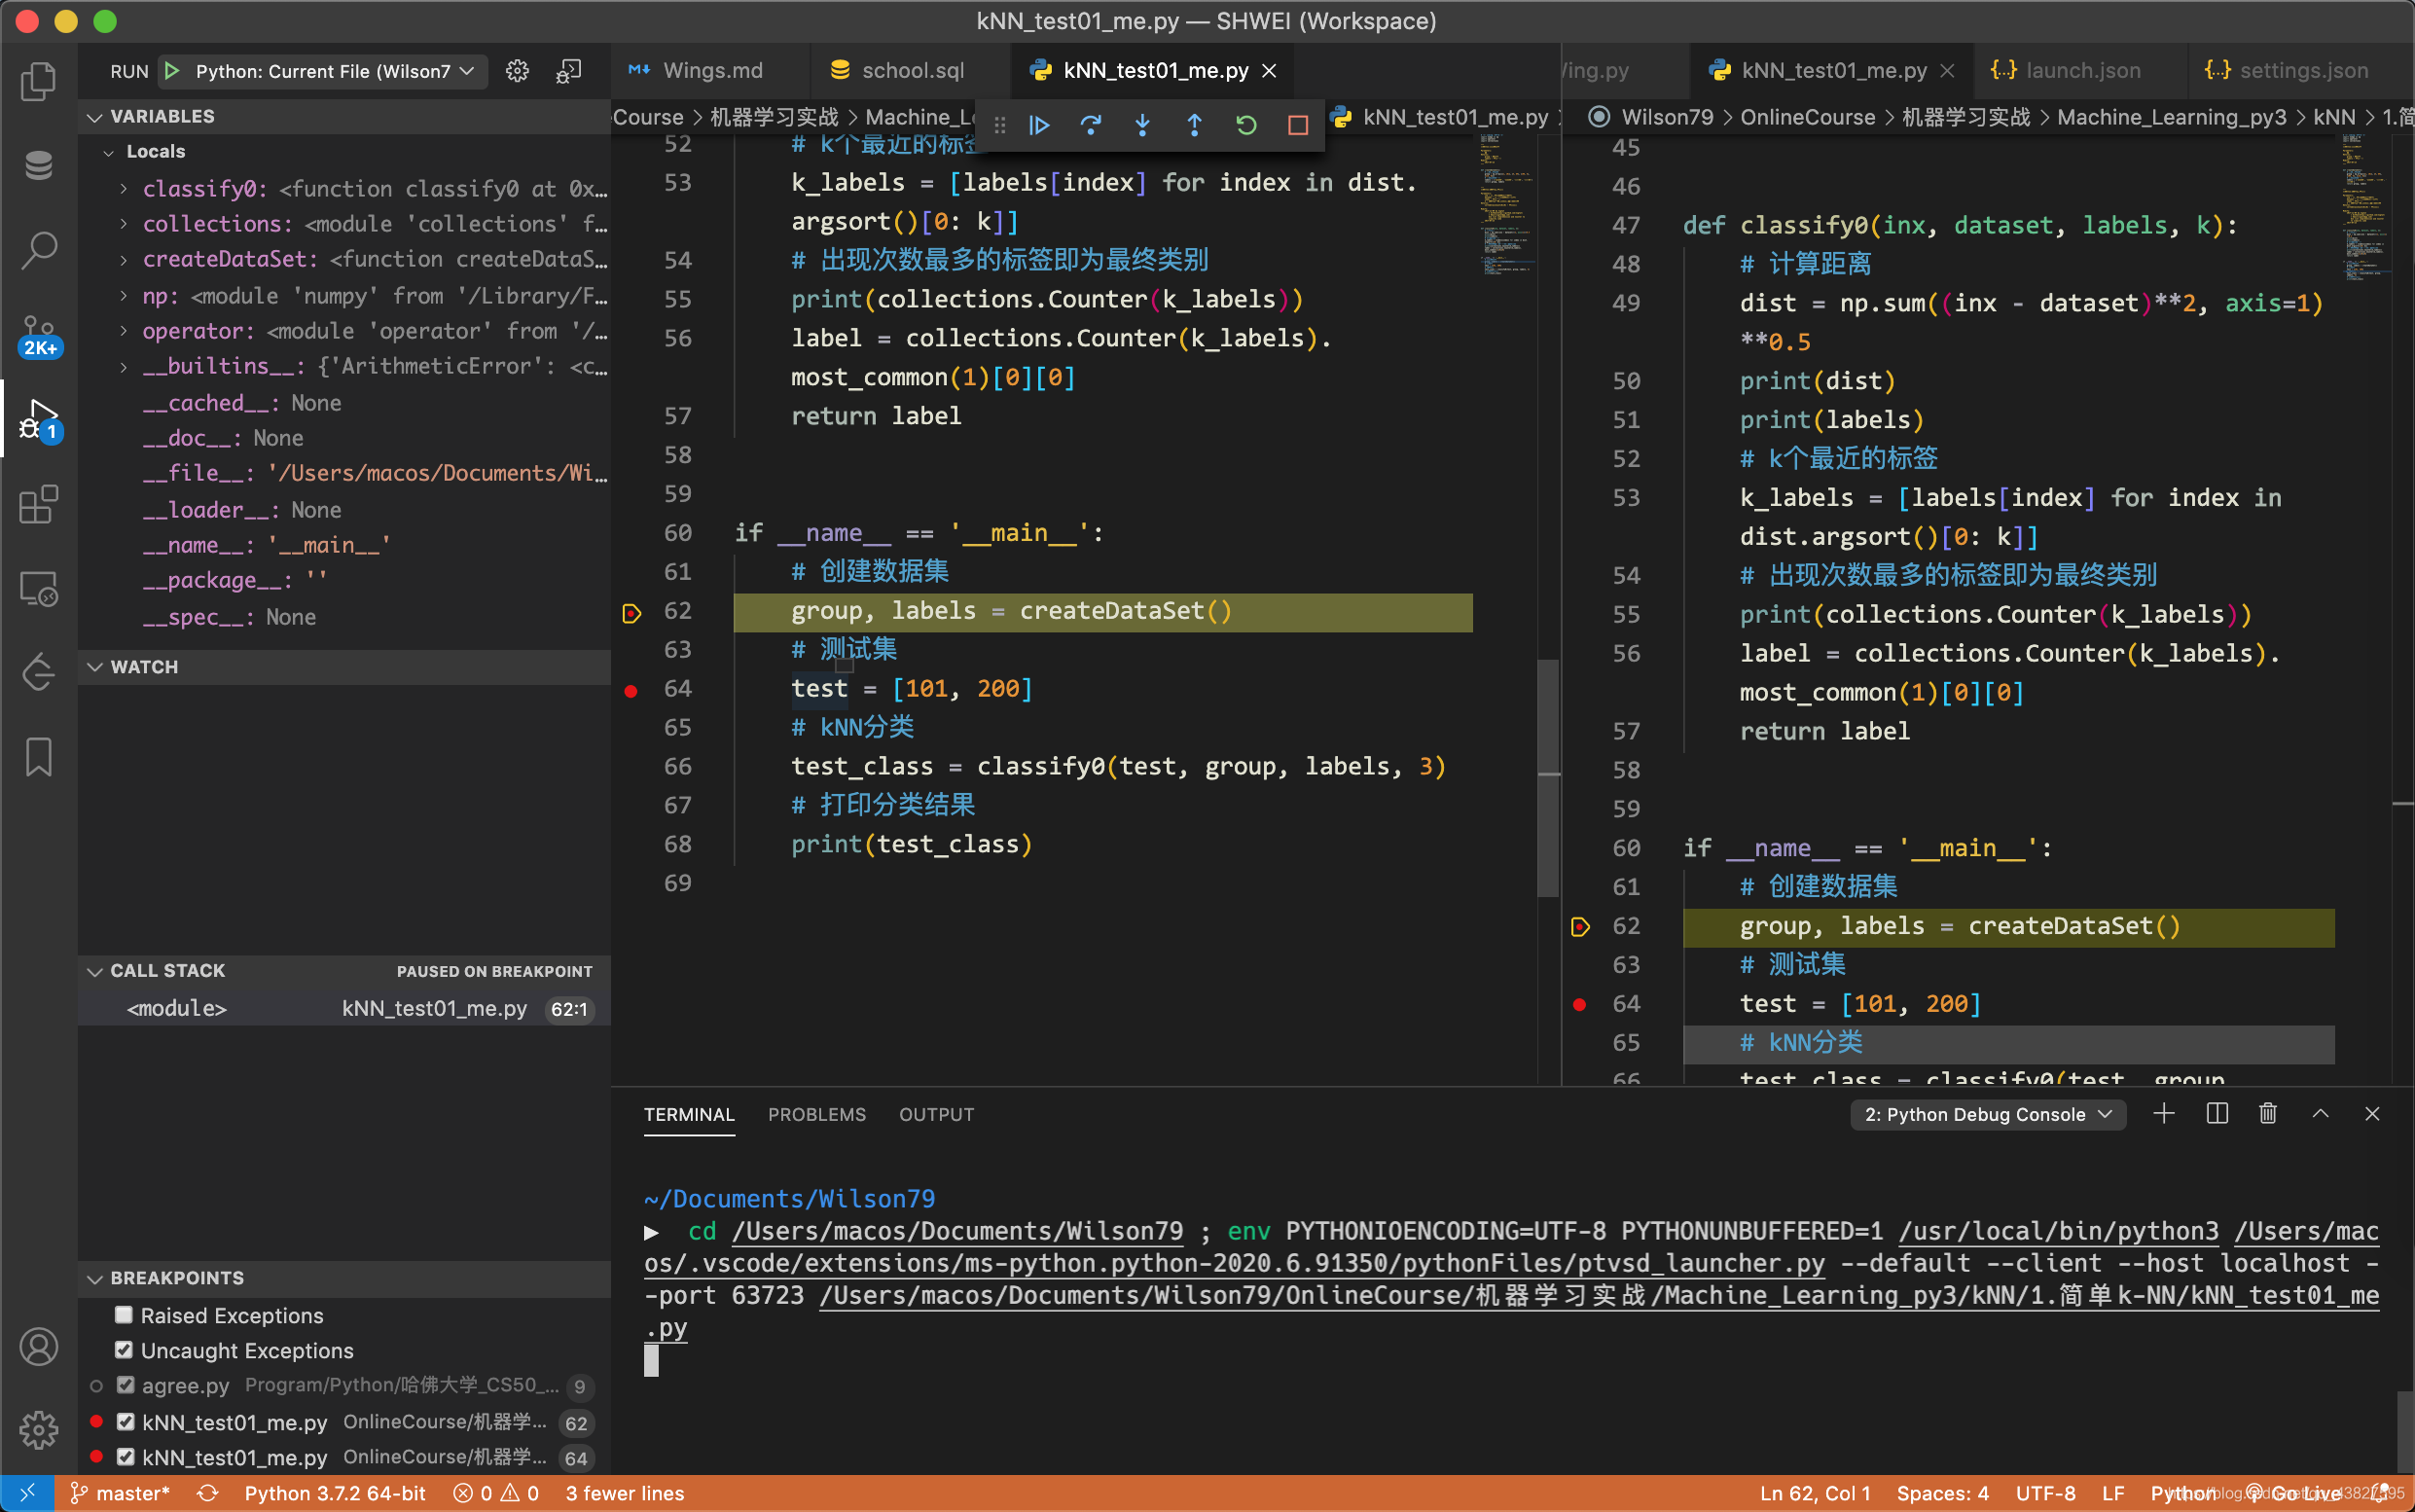Uncheck agree.py breakpoint checkbox
The height and width of the screenshot is (1512, 2415).
click(x=126, y=1385)
